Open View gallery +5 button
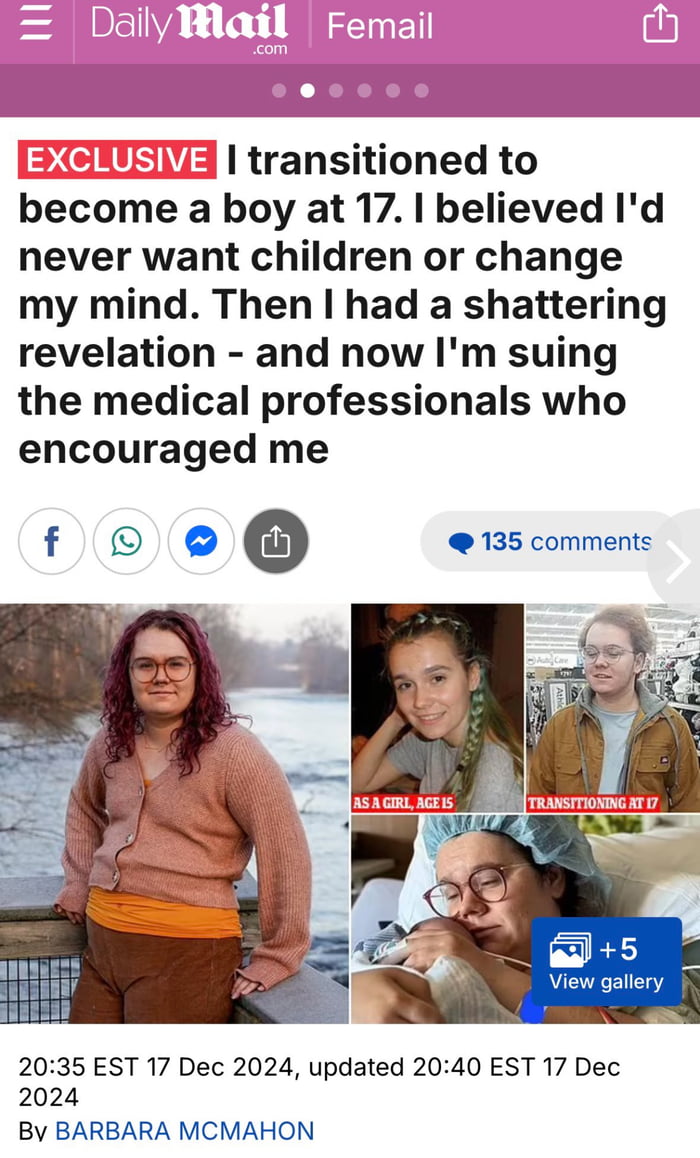The height and width of the screenshot is (1158, 700). coord(606,962)
